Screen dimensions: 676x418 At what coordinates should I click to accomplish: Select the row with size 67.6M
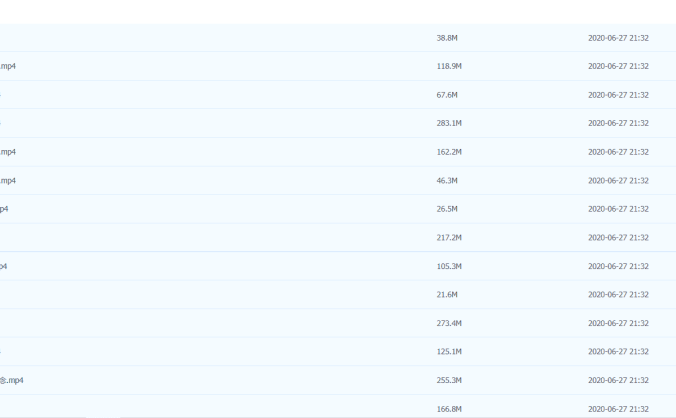pyautogui.click(x=447, y=95)
